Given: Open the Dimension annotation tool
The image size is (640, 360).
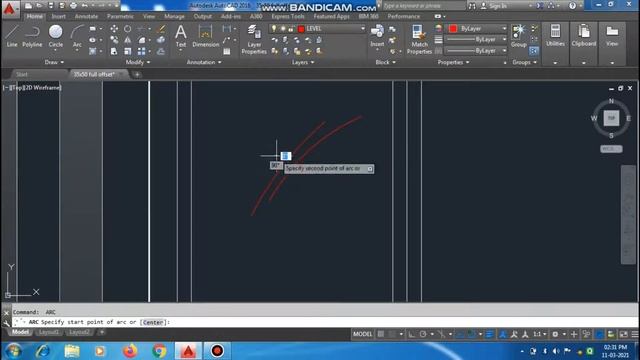Looking at the screenshot, I should [205, 36].
